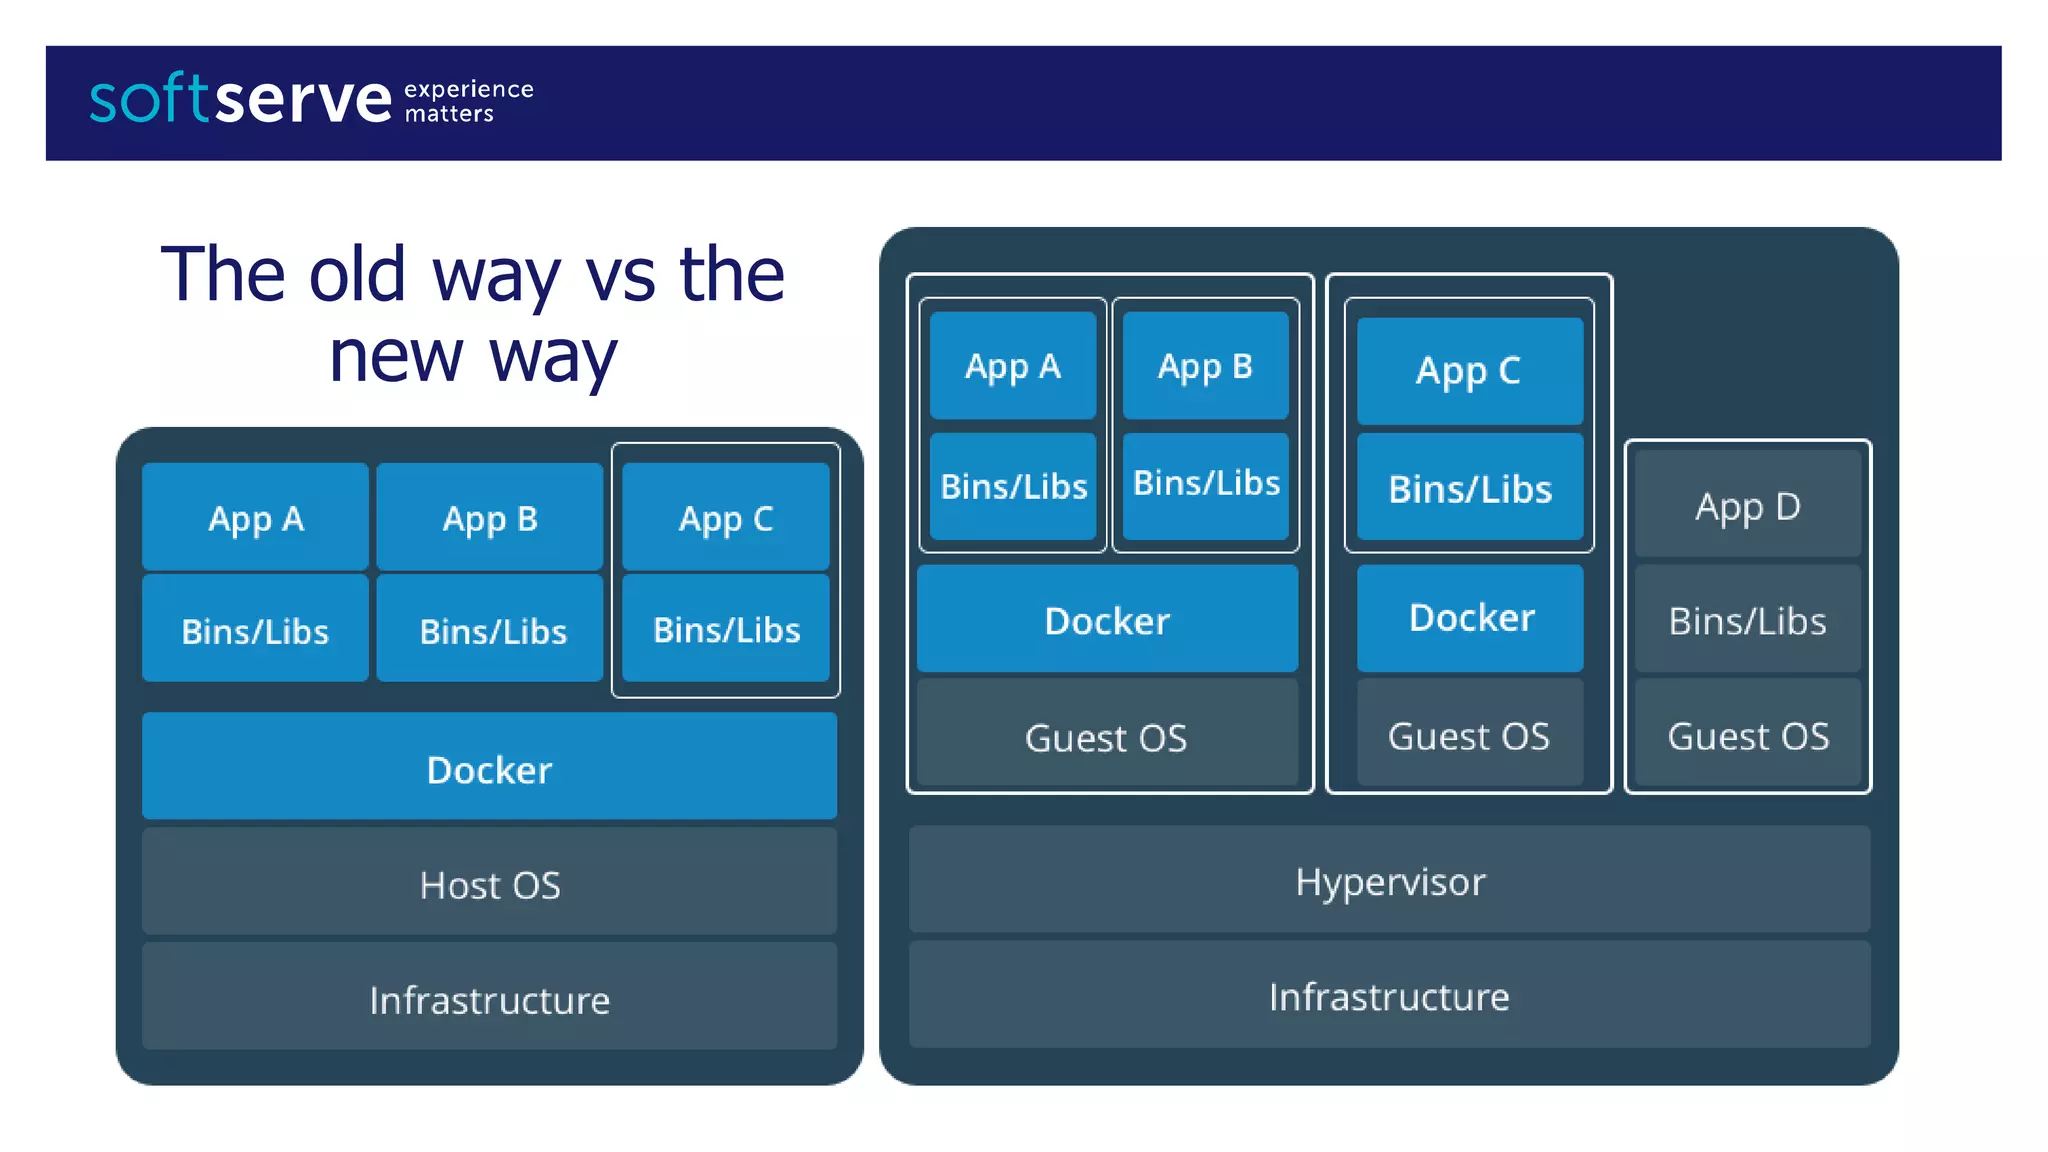Screen dimensions: 2048x1152
Task: Click the Docker bar under right Apps A and B
Action: click(1107, 620)
